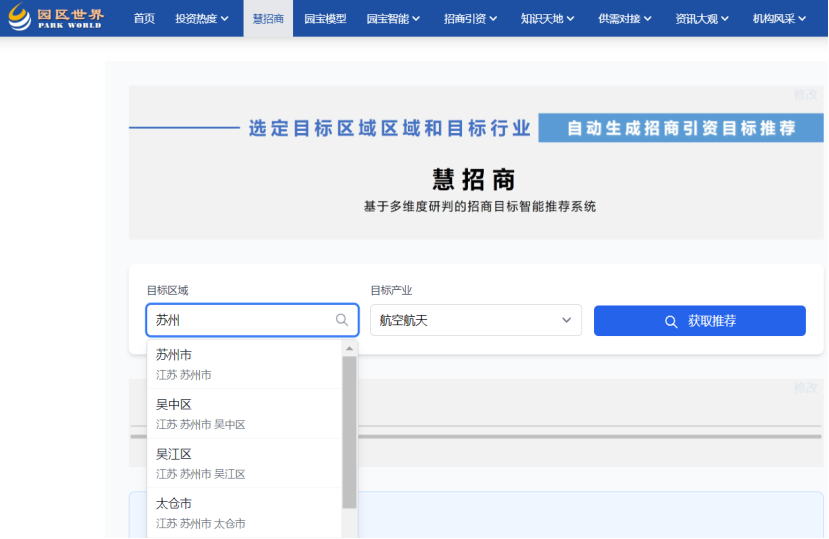Select the 太仓市 suggestion
Image resolution: width=829 pixels, height=539 pixels.
244,512
